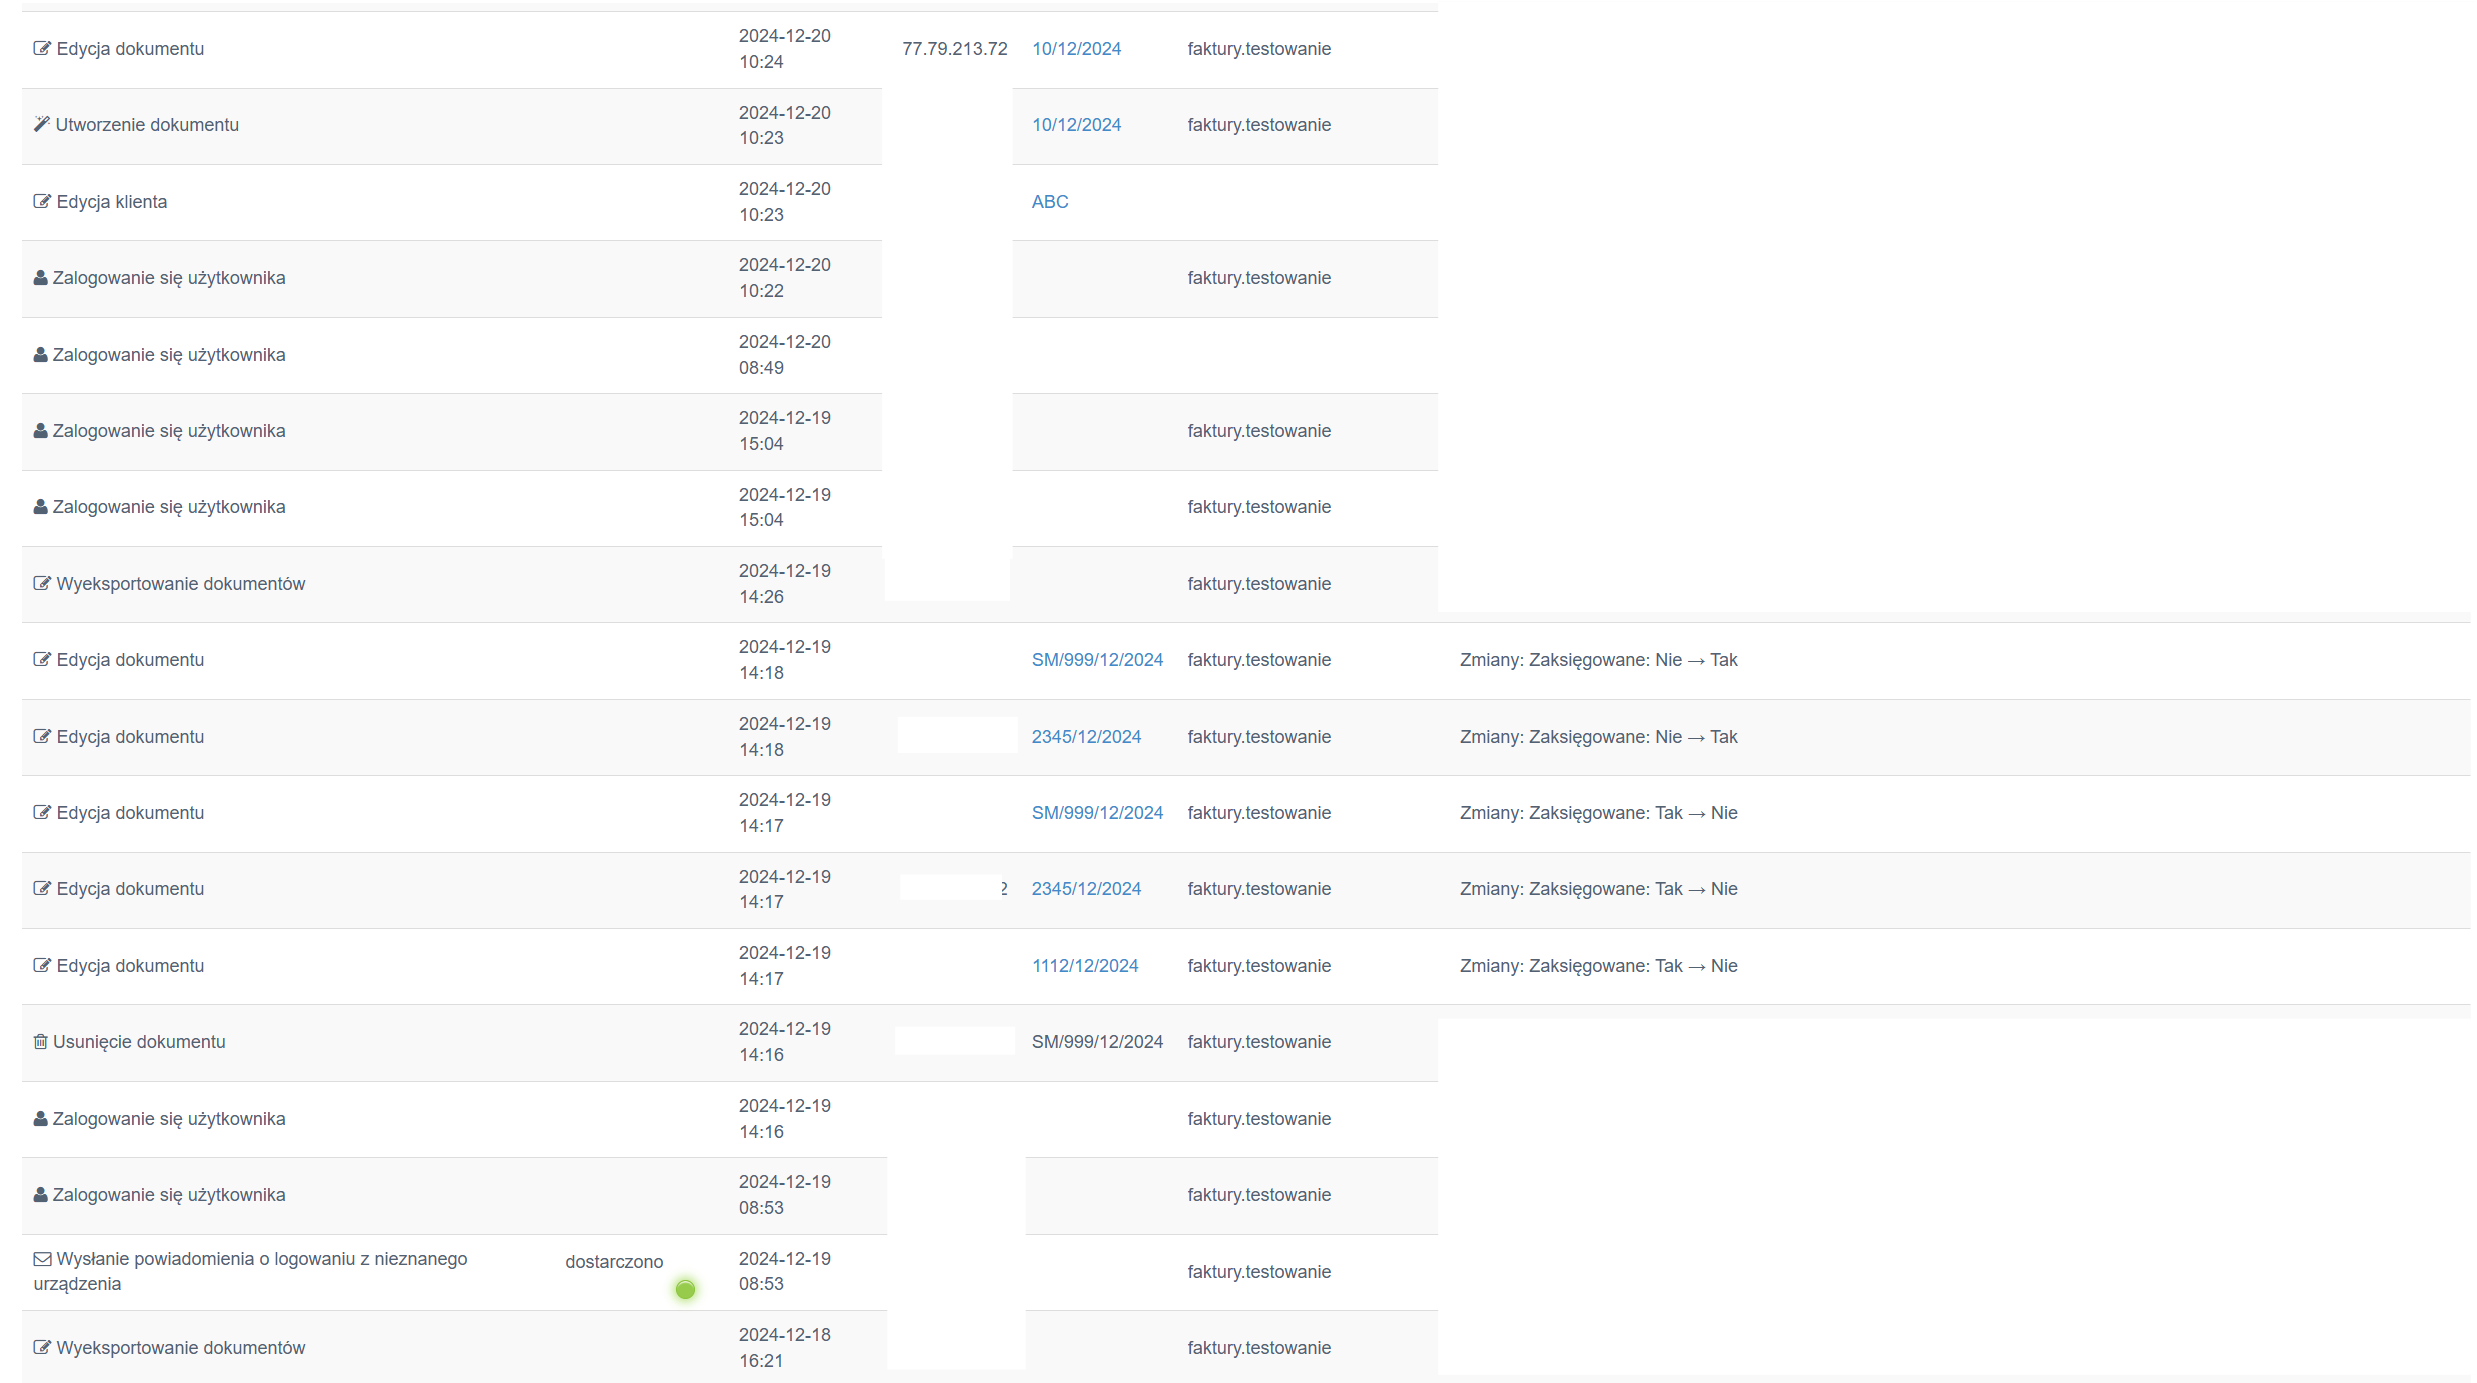Click the user icon in the 10:22 login row
Viewport: 2477px width, 1383px height.
(40, 278)
